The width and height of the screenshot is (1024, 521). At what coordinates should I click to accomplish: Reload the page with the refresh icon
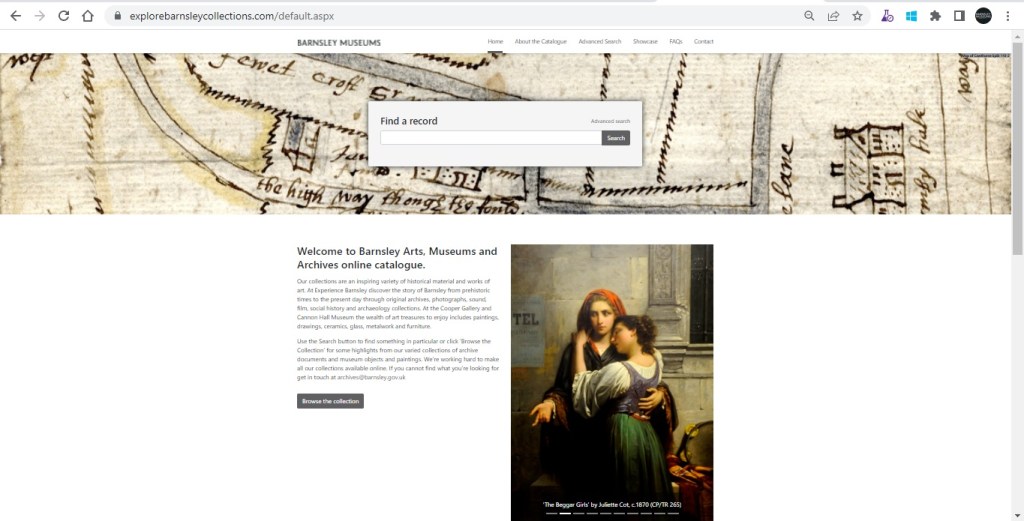pyautogui.click(x=63, y=16)
